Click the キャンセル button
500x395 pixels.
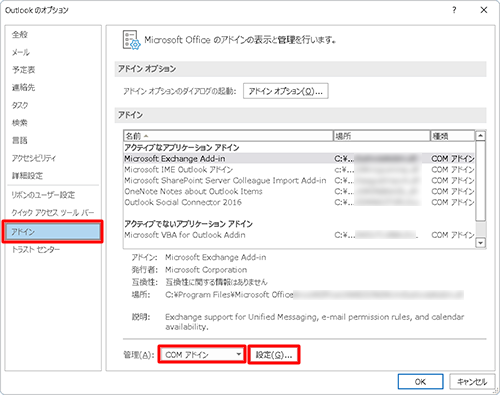coord(472,382)
